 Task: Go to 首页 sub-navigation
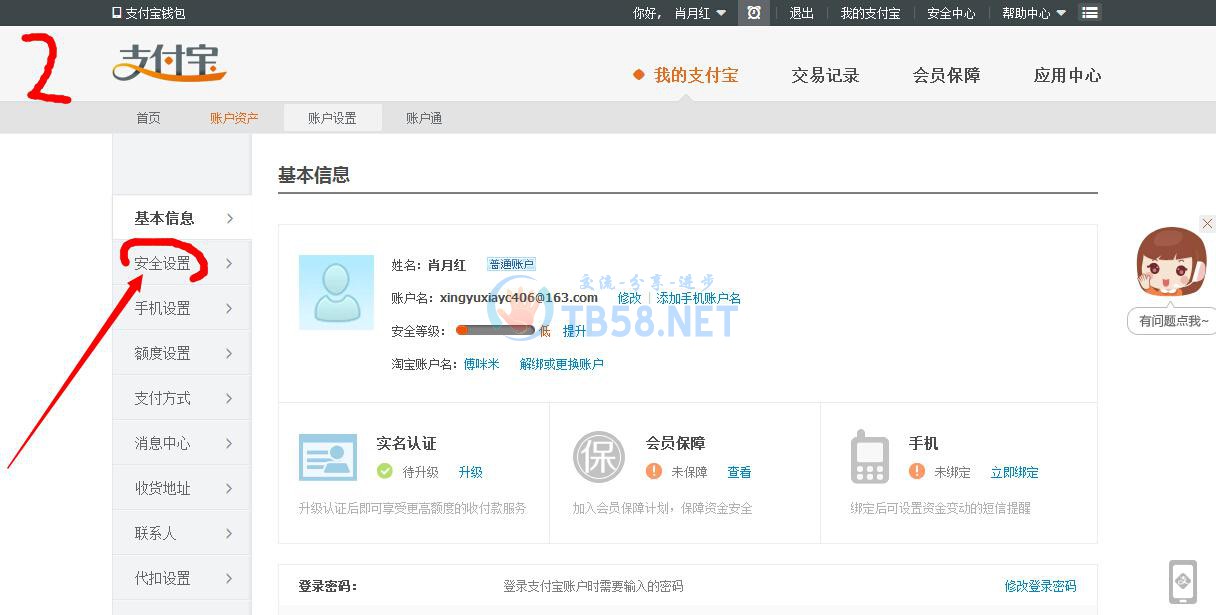click(x=148, y=118)
